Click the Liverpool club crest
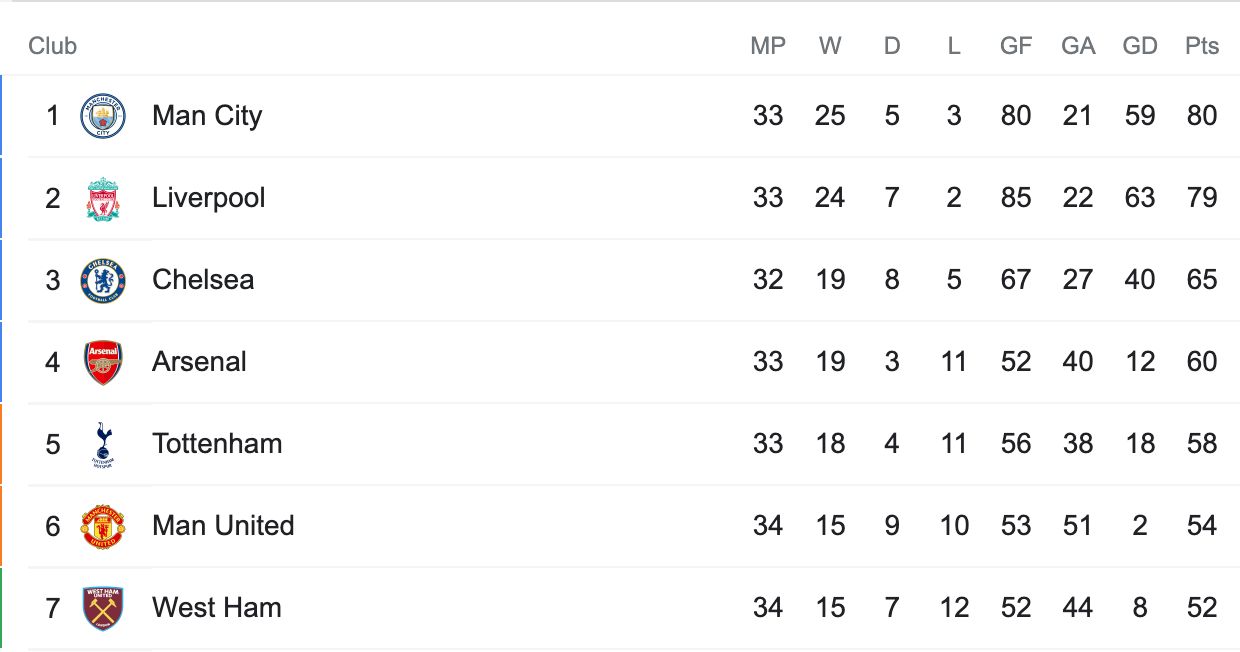The image size is (1240, 652). click(x=103, y=198)
